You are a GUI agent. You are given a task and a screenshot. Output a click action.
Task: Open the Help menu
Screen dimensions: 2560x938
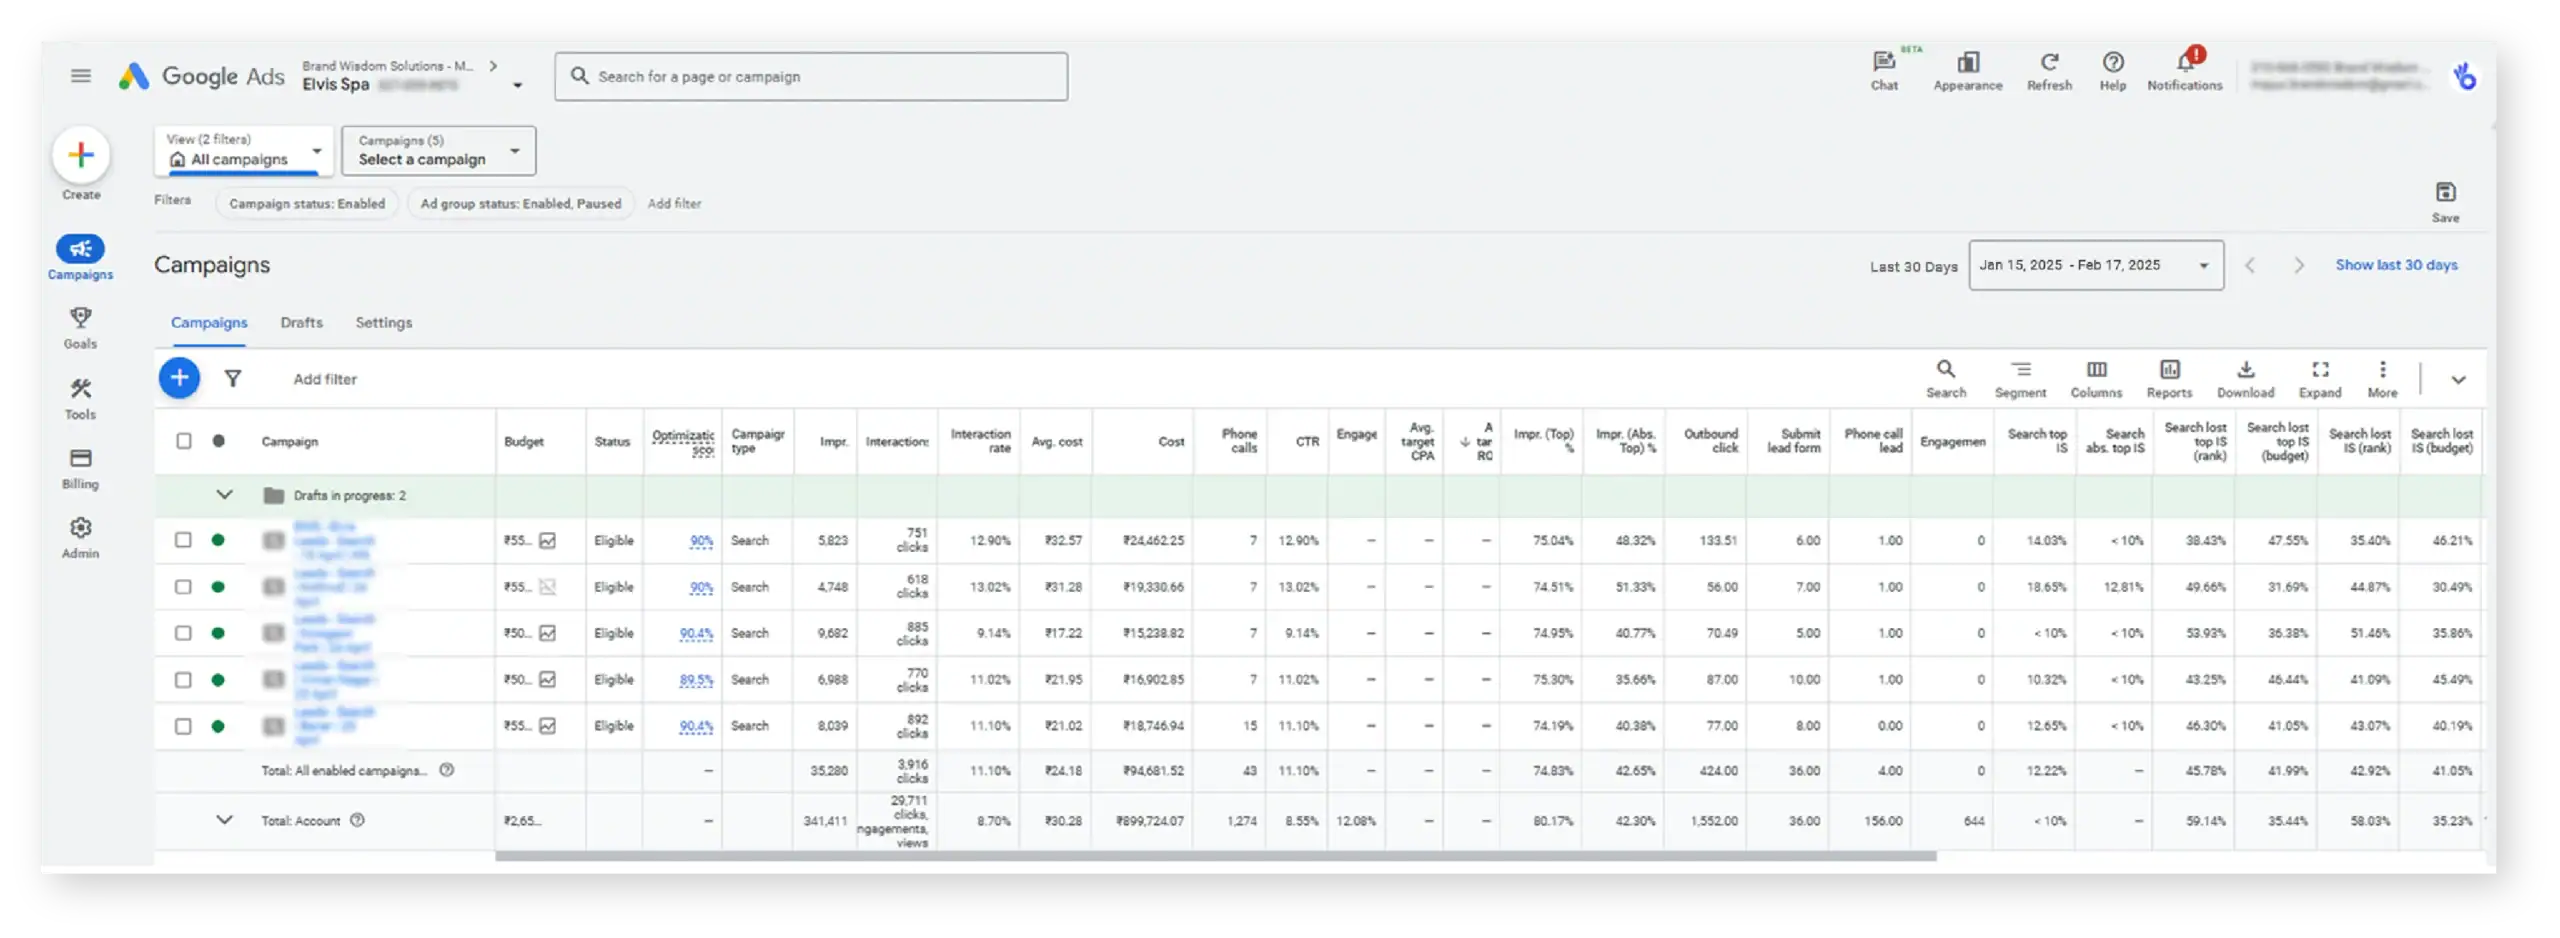[x=2112, y=70]
